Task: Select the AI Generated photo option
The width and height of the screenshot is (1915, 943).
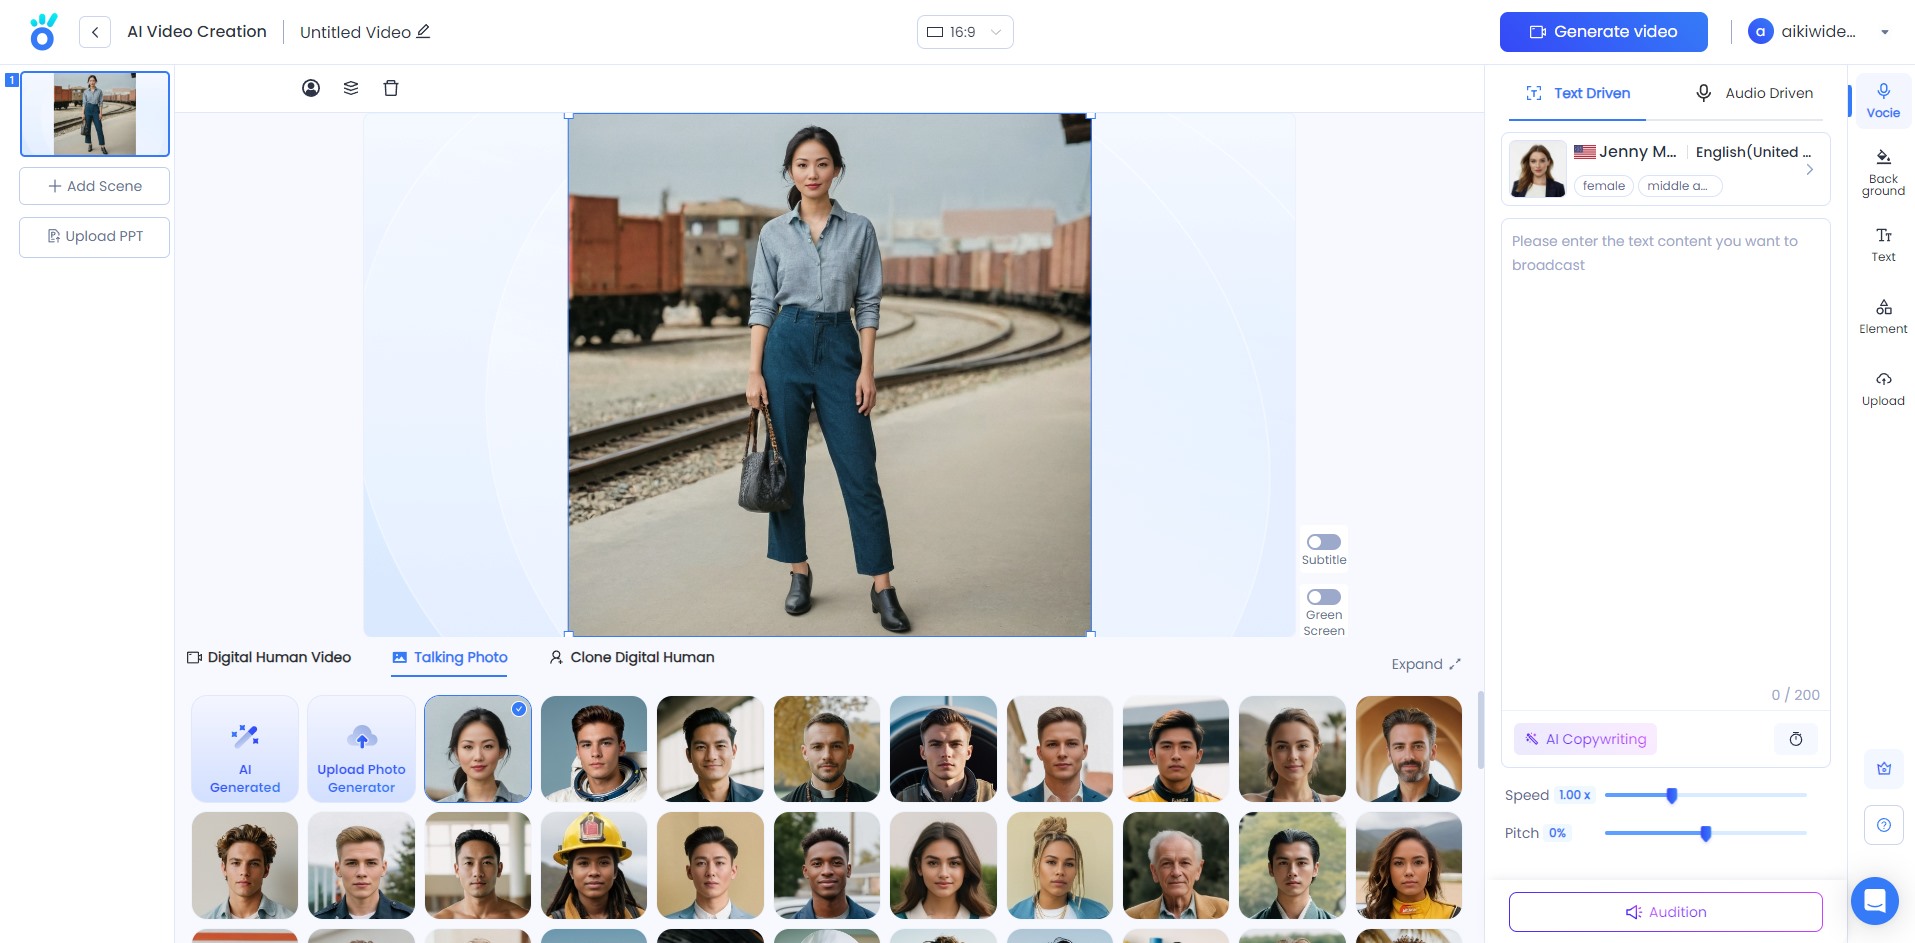Action: (x=245, y=749)
